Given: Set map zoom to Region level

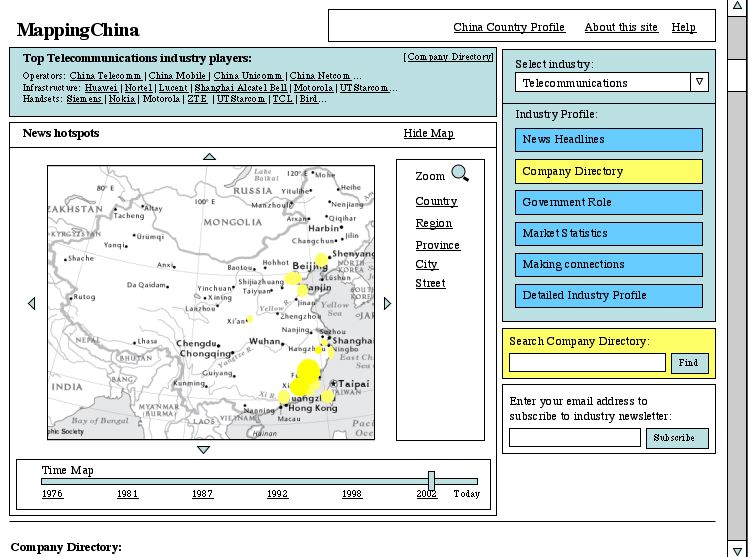Looking at the screenshot, I should (434, 223).
